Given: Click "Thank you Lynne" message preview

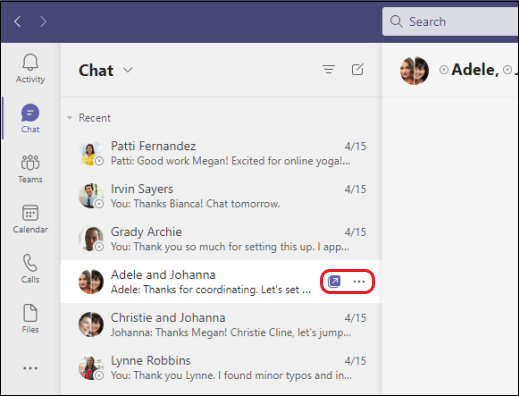Looking at the screenshot, I should (x=231, y=375).
